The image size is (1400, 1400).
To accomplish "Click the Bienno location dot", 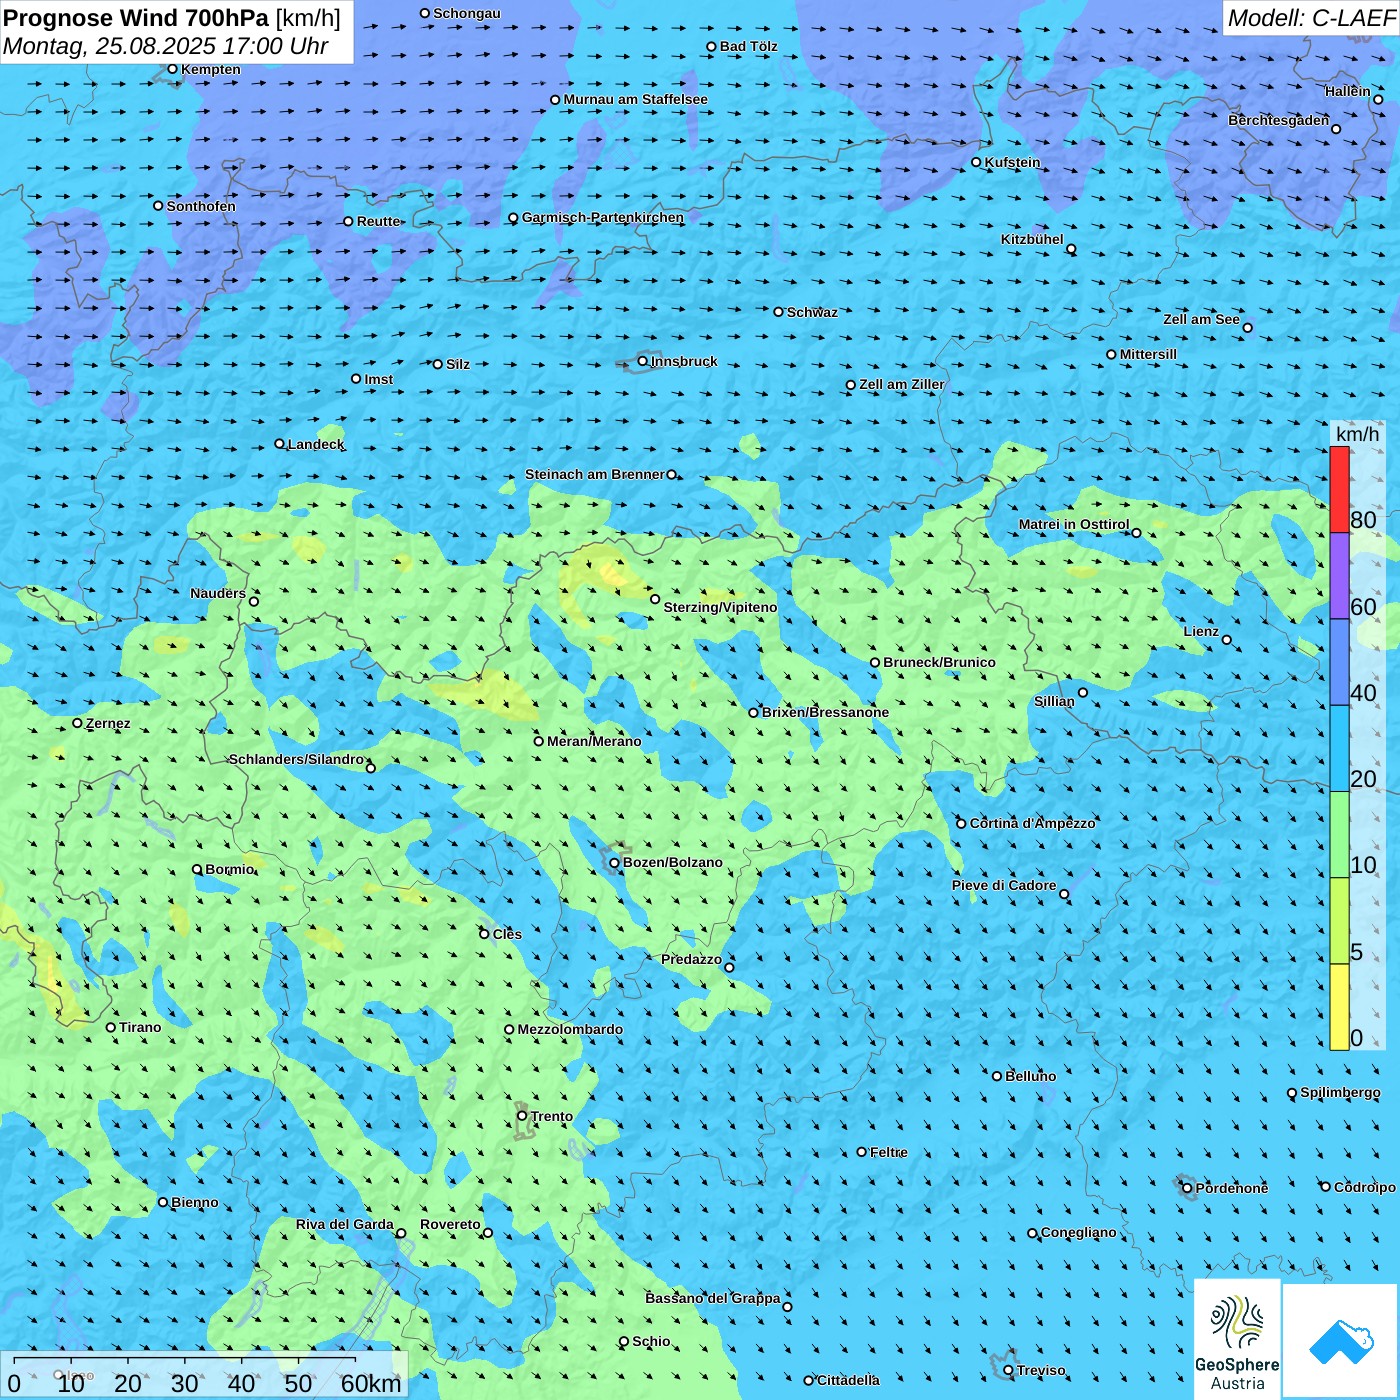I will click(x=164, y=1202).
